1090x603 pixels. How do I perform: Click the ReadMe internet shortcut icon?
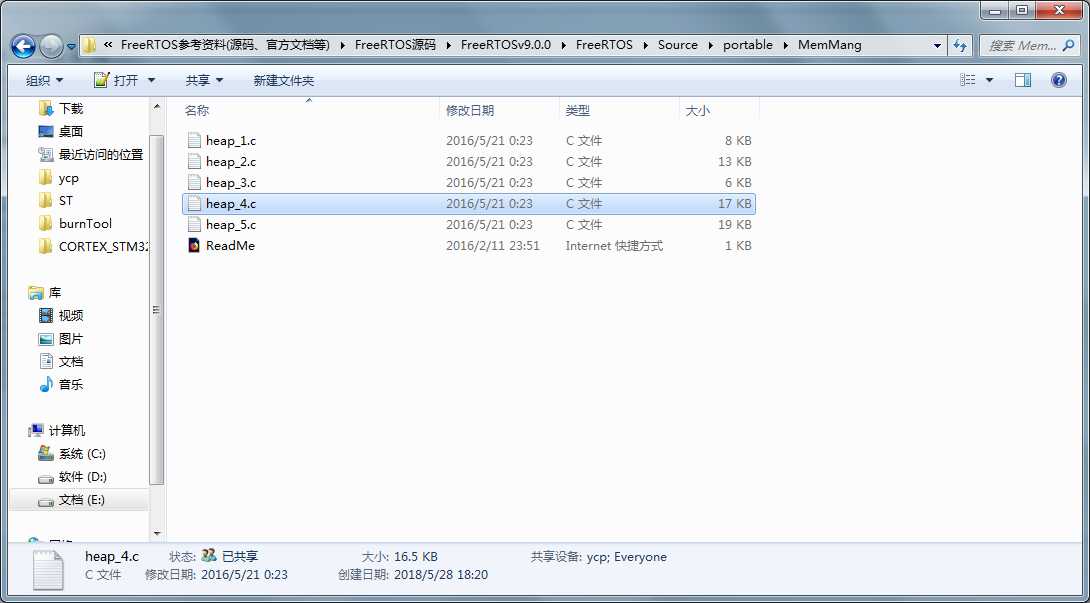pos(194,246)
